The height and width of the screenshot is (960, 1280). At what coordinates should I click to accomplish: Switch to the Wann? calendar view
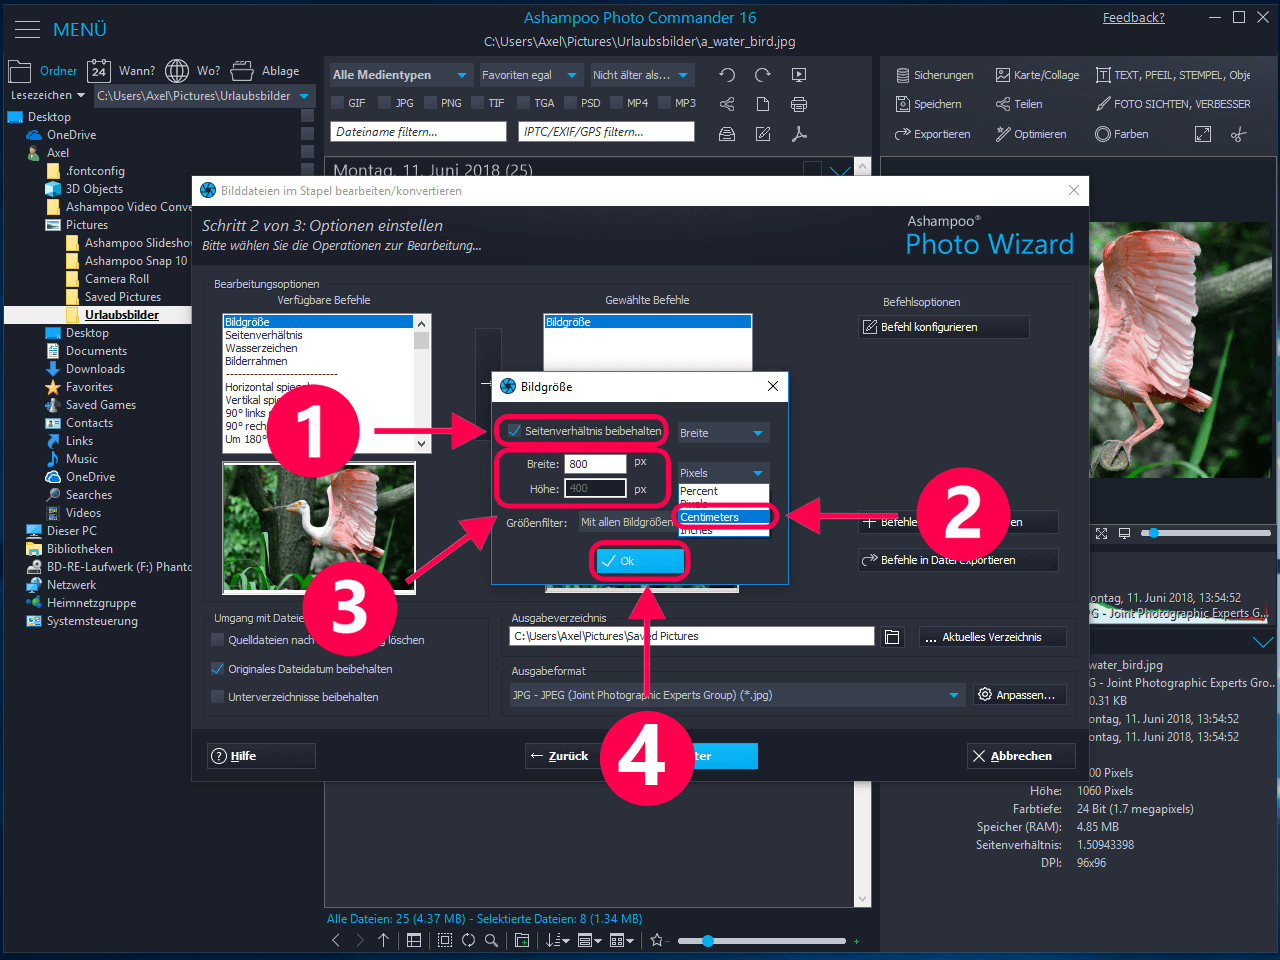click(121, 71)
